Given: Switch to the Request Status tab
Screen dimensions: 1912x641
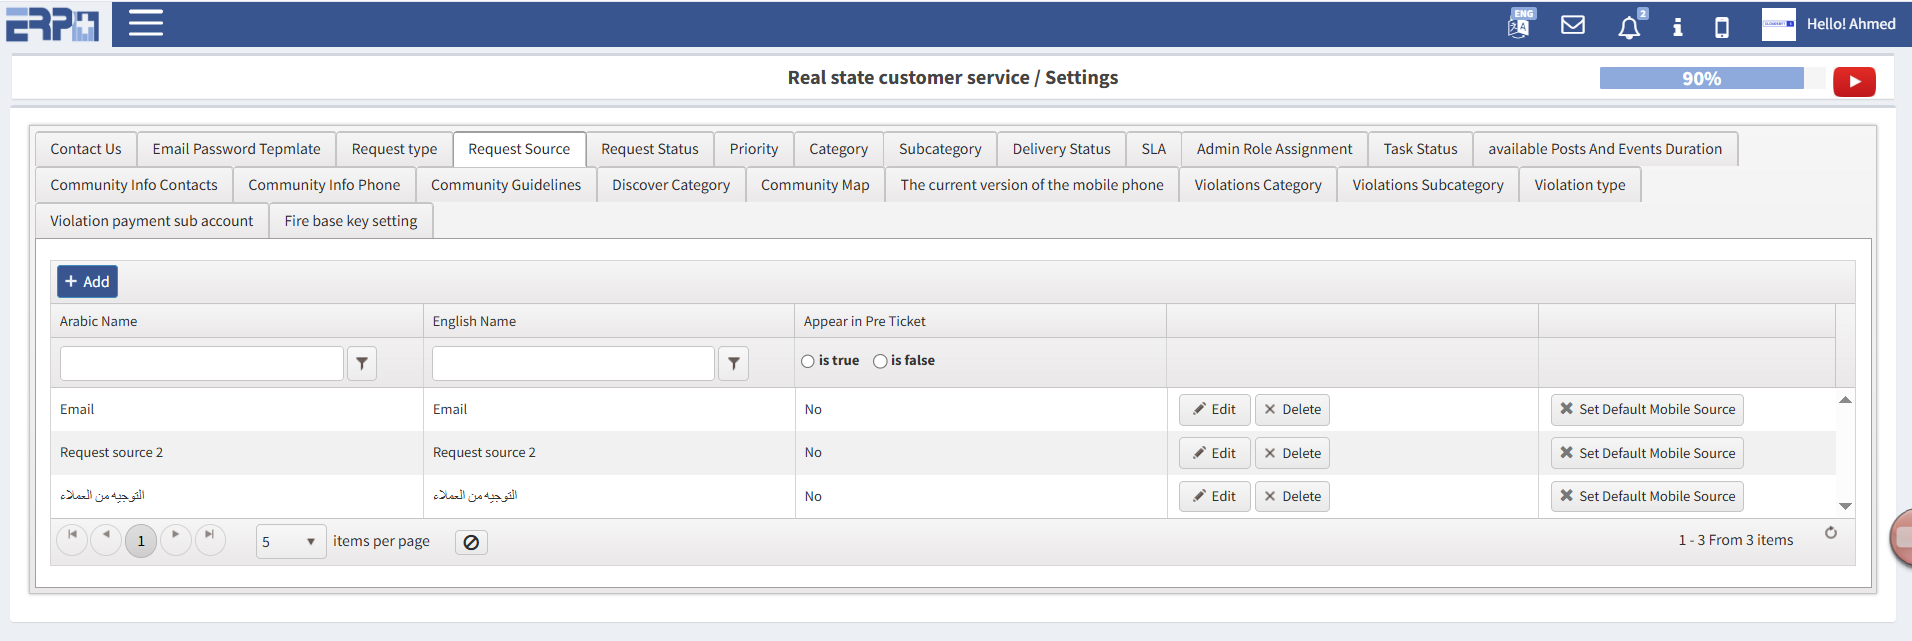Looking at the screenshot, I should click(x=649, y=149).
